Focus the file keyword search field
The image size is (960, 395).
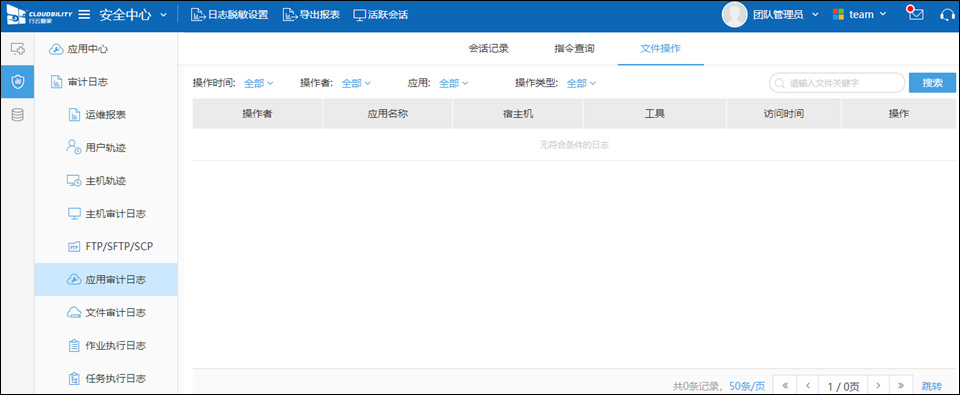(x=837, y=83)
